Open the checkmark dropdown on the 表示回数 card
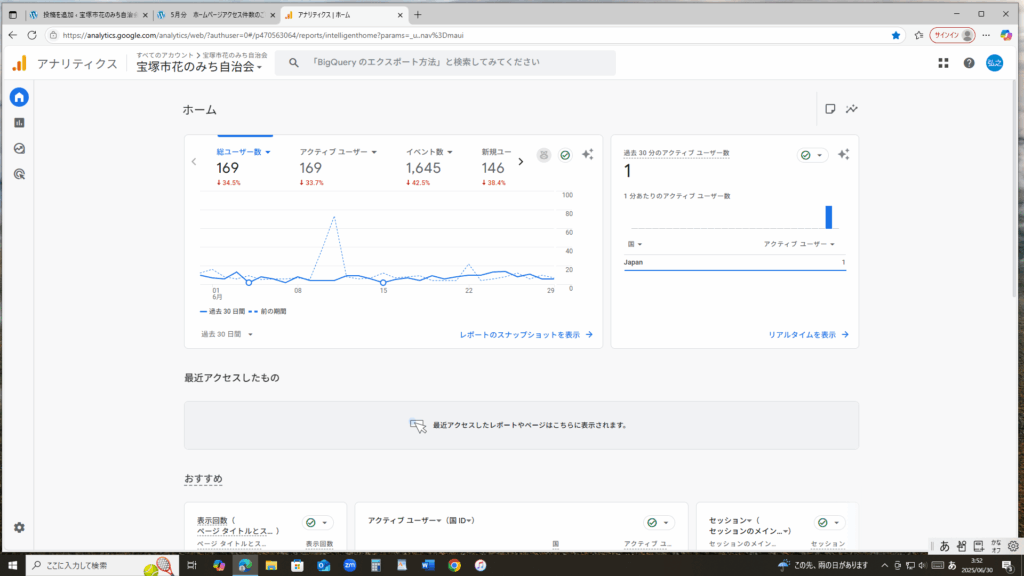 [317, 522]
